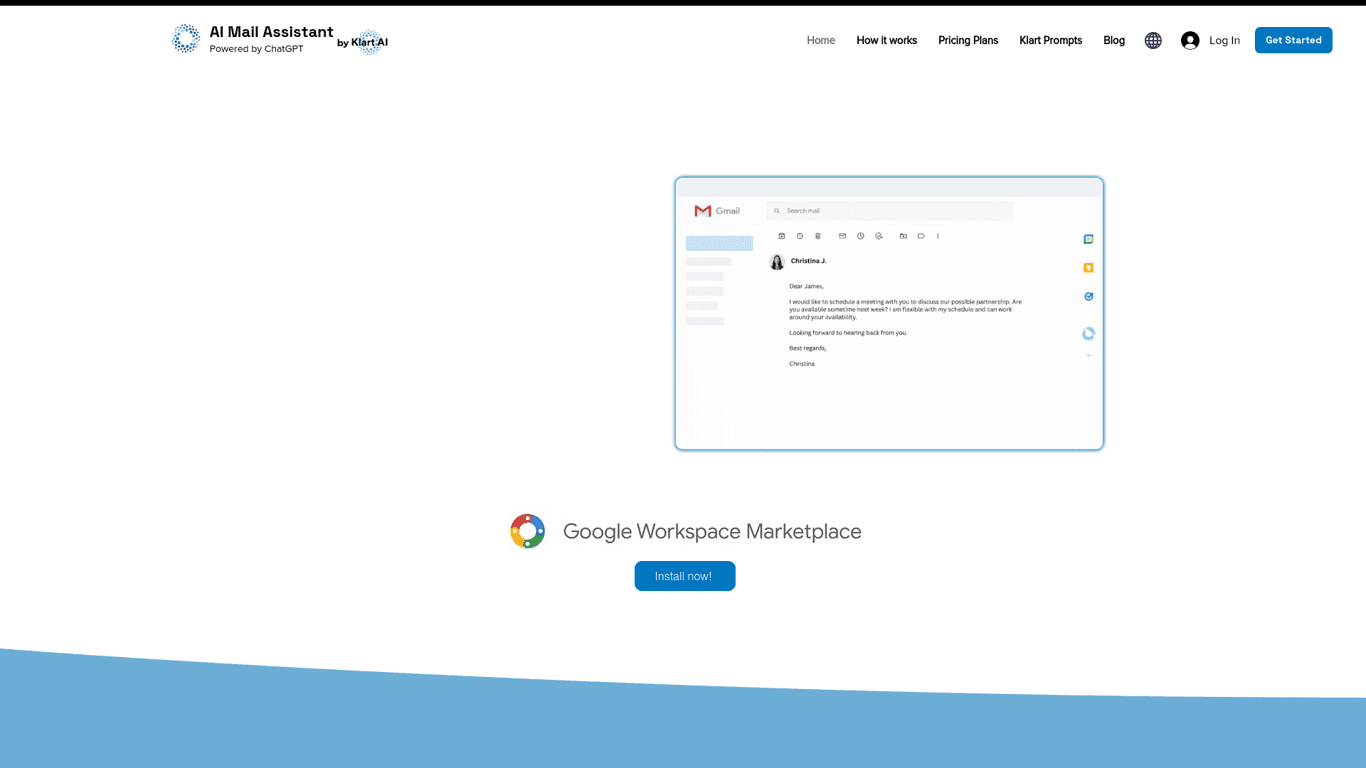Image resolution: width=1366 pixels, height=768 pixels.
Task: Open Google Tasks in the side panel
Action: (1088, 296)
